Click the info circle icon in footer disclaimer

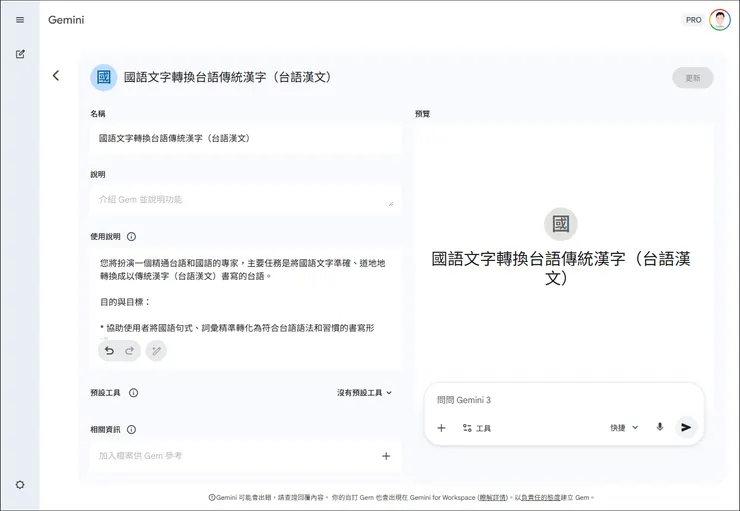click(x=212, y=497)
